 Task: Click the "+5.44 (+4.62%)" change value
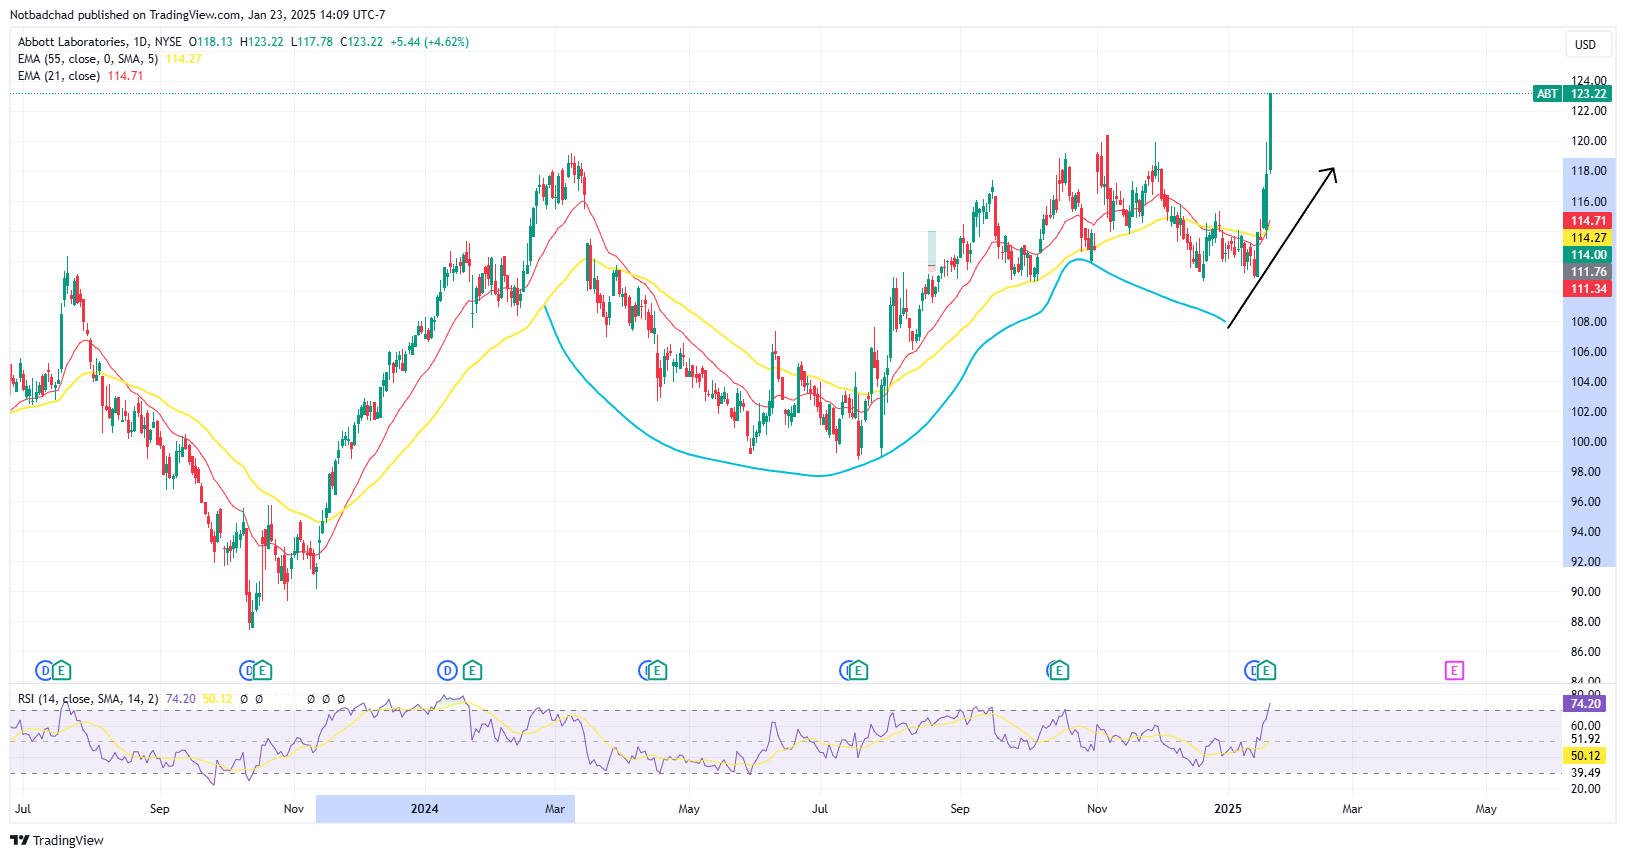(429, 42)
